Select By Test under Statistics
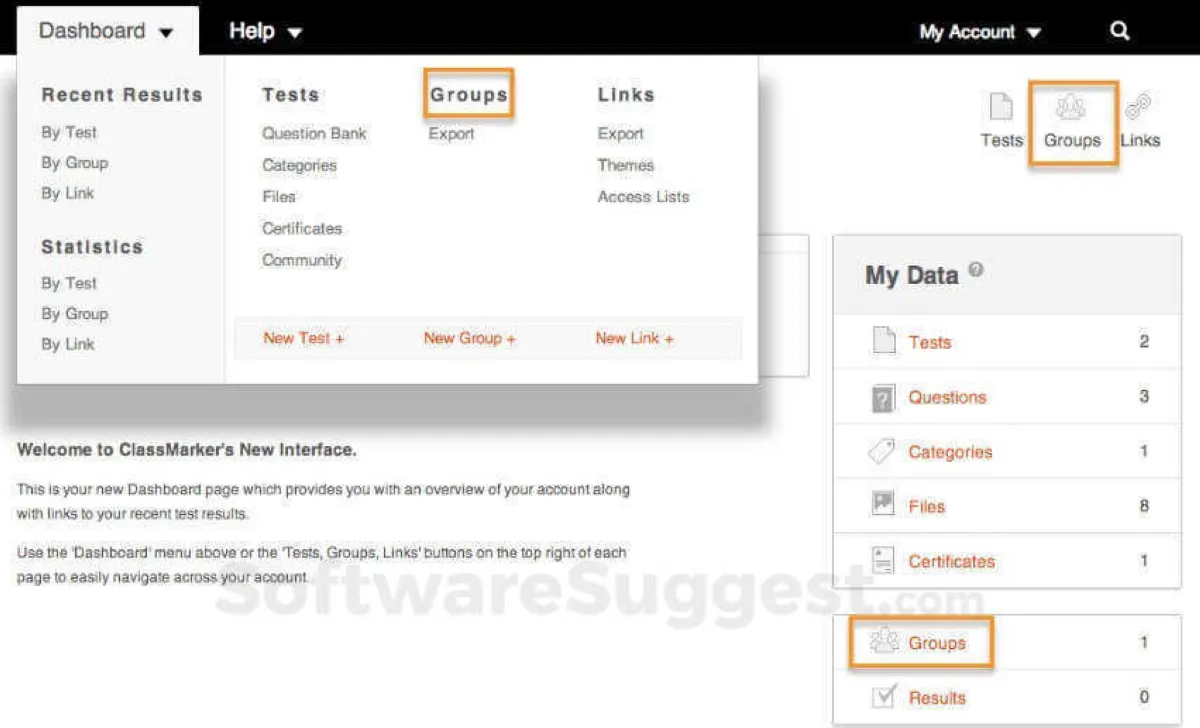Screen dimensions: 1200x728 pyautogui.click(x=69, y=283)
